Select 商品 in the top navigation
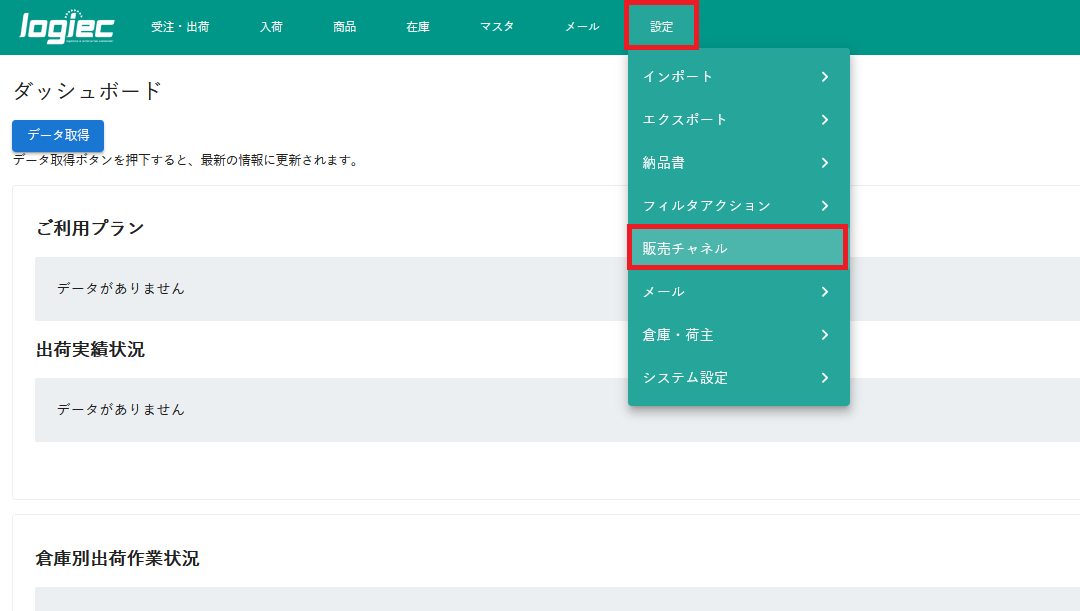 click(344, 27)
